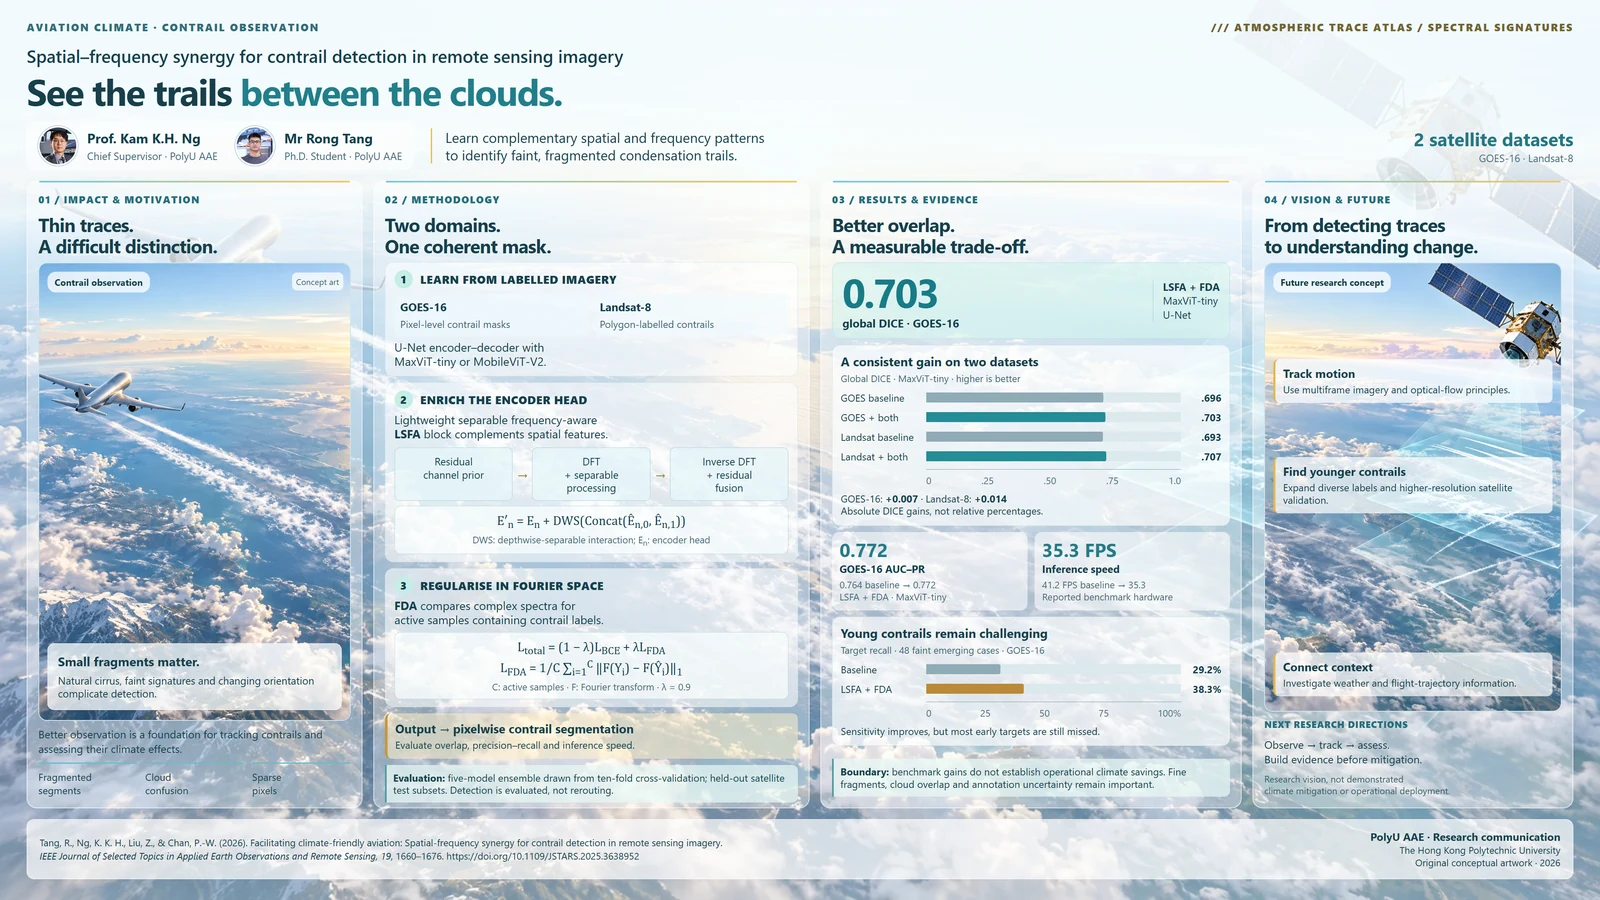Click the '2 satellite datasets' heading
The width and height of the screenshot is (1600, 900).
tap(1493, 140)
